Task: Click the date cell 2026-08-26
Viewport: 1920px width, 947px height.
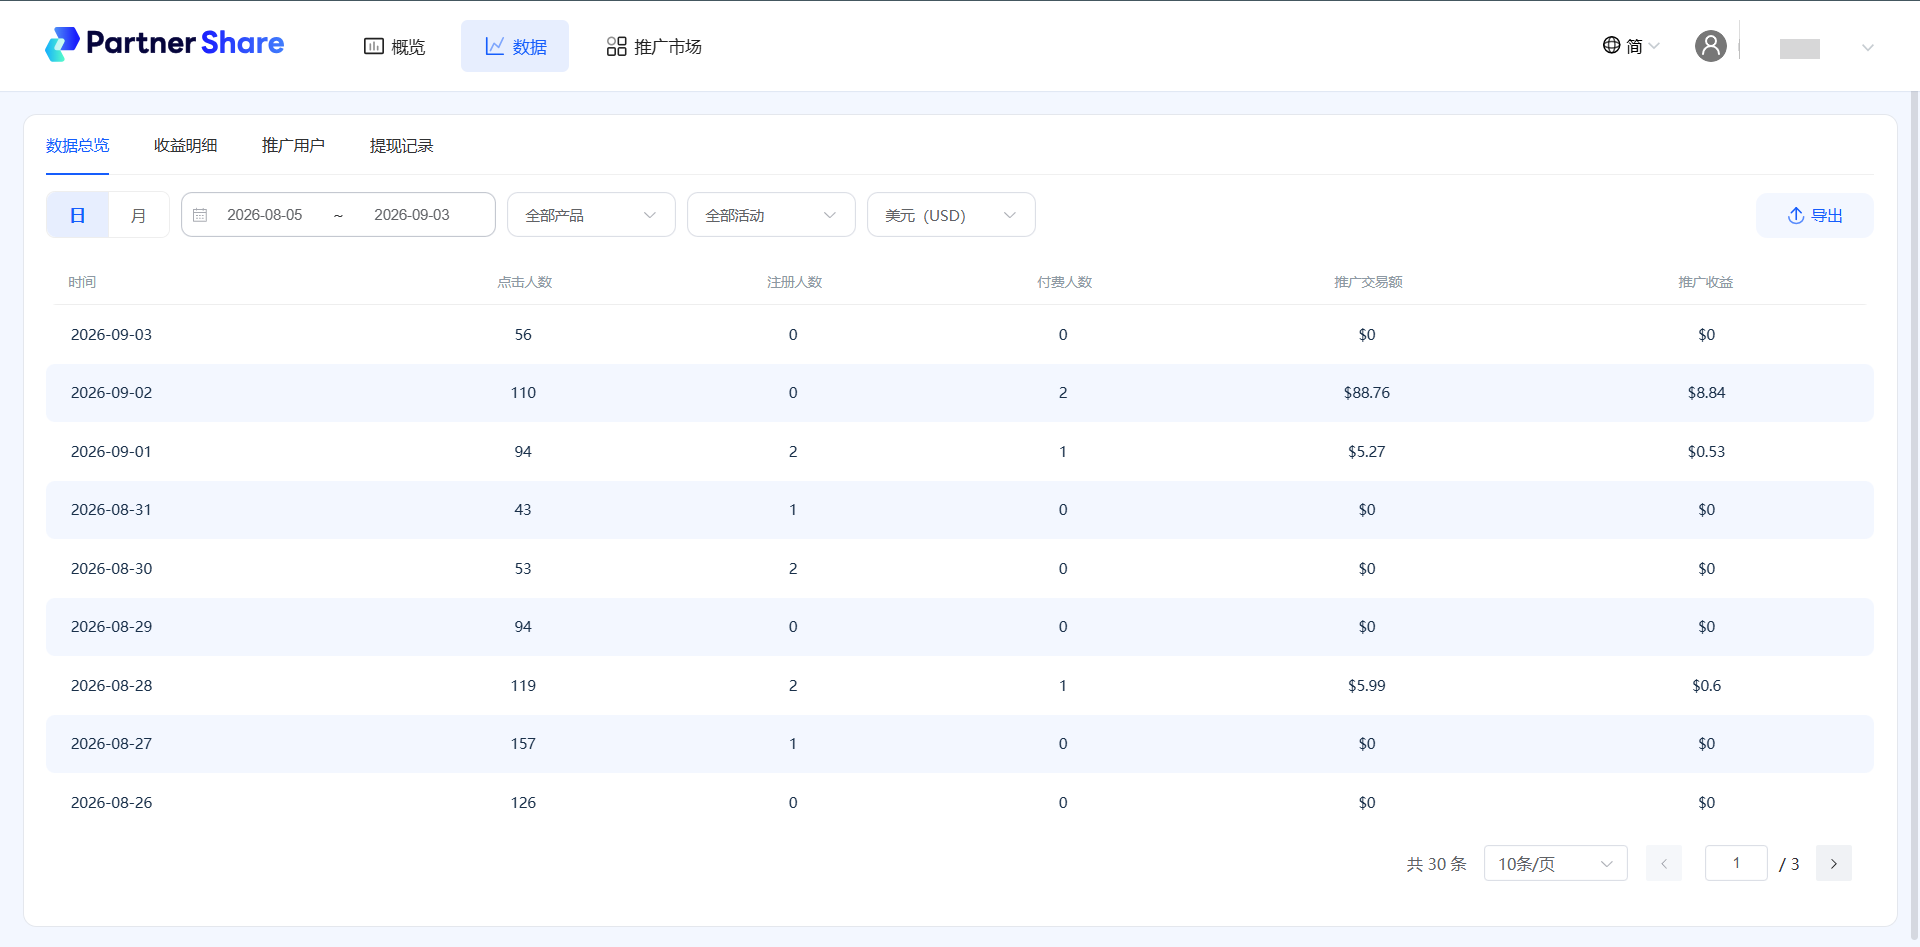Action: [x=111, y=803]
